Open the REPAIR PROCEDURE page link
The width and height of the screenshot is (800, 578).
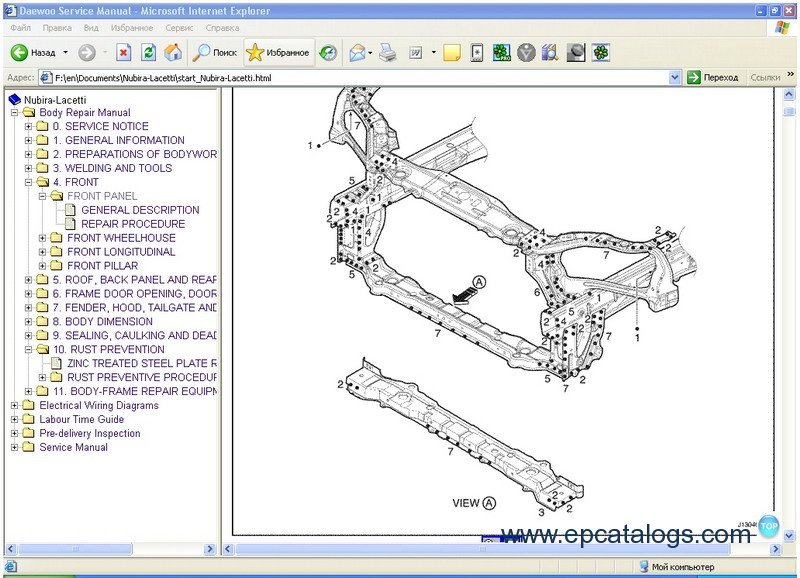point(133,223)
